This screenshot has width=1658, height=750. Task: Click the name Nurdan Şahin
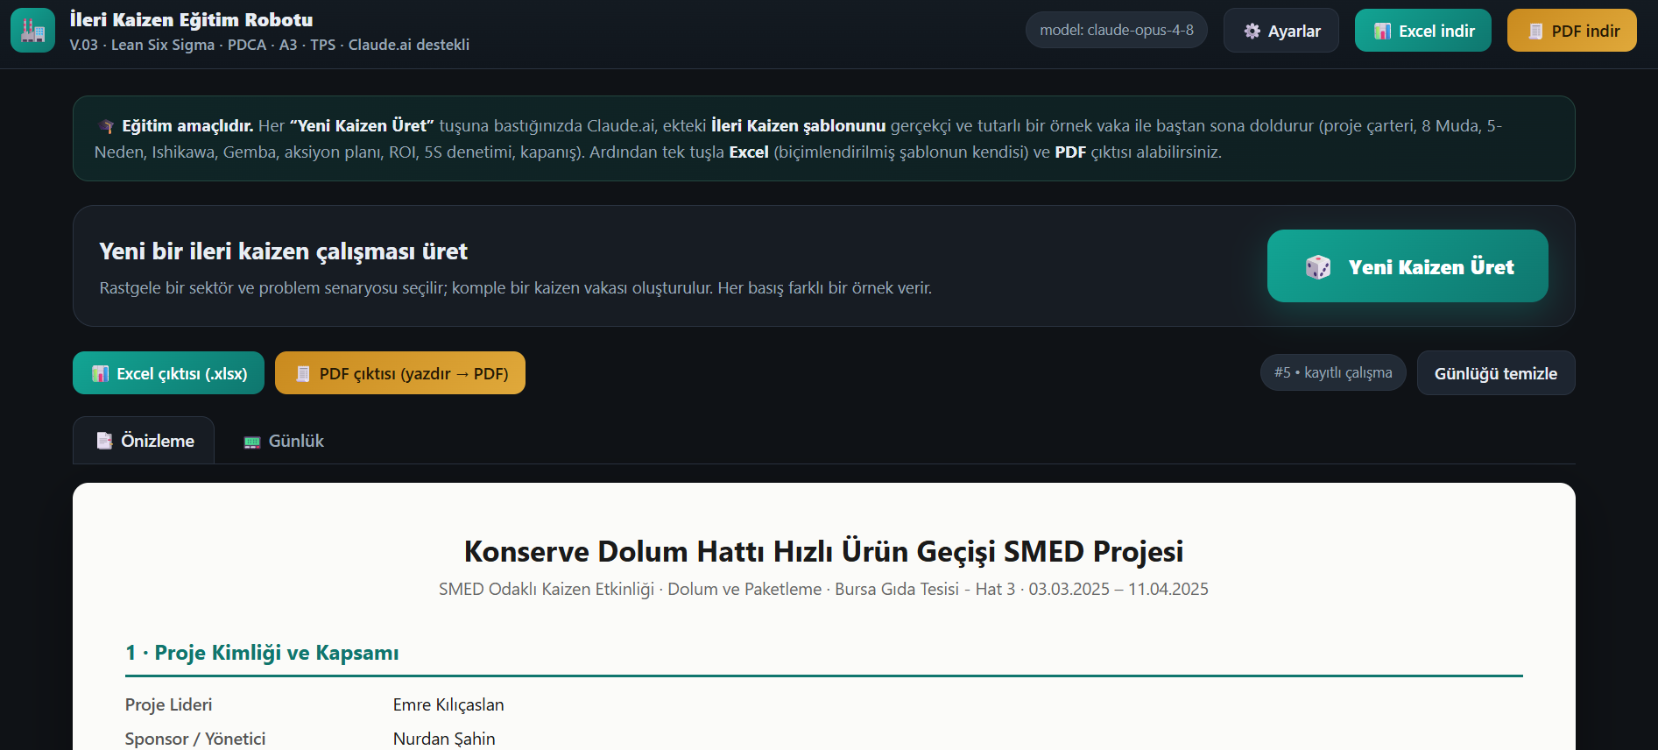tap(444, 739)
